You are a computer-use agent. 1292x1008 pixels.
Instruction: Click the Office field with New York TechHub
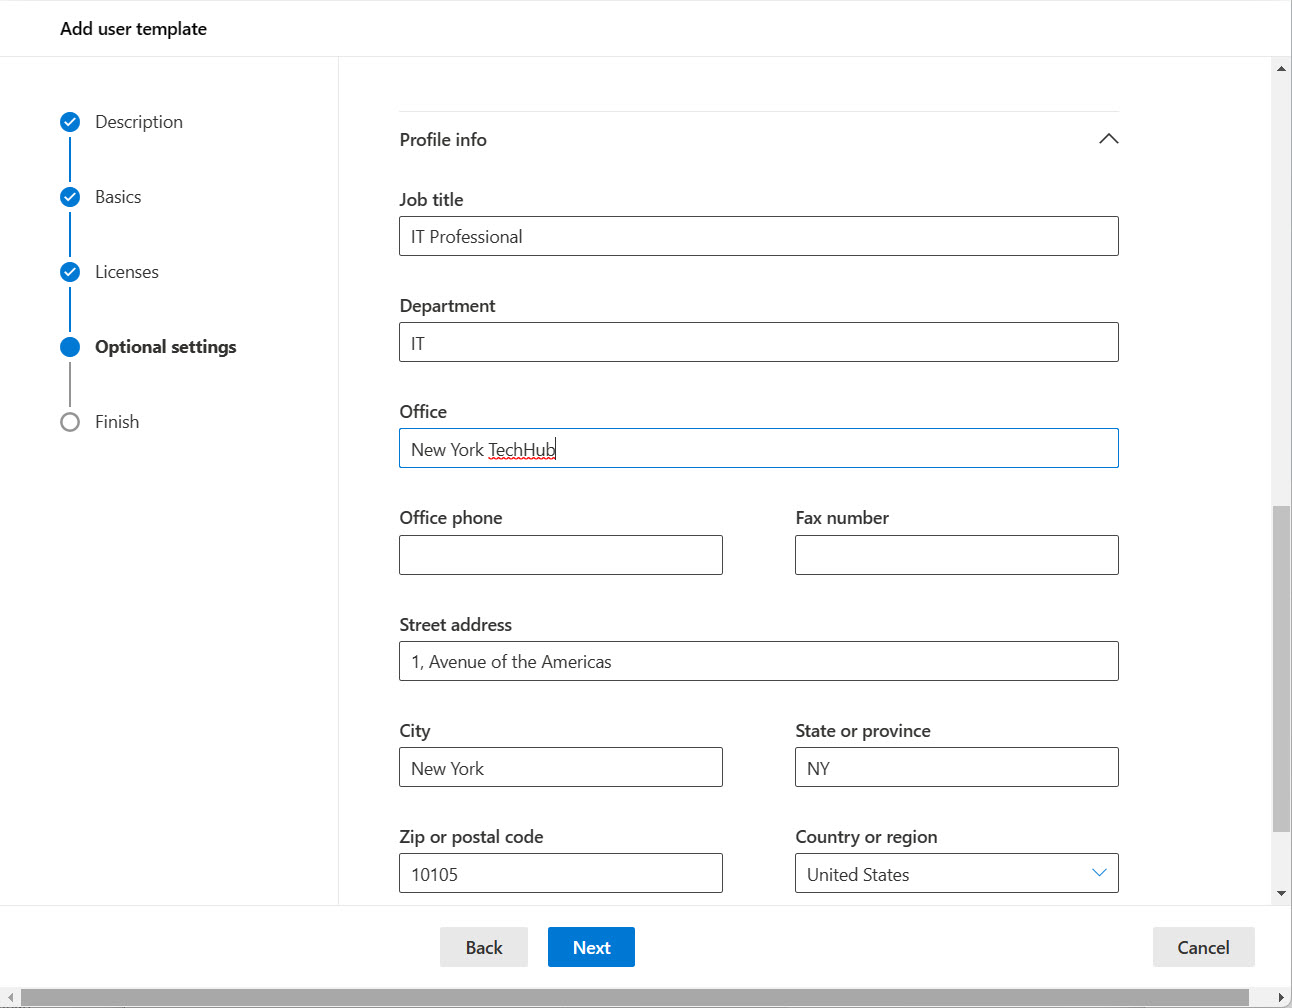[758, 448]
